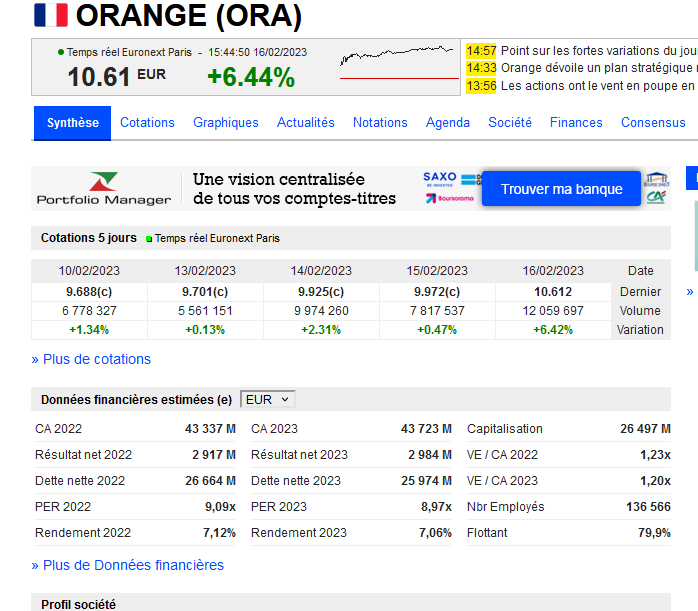The image size is (698, 611).
Task: Click the double-arrow link beside the quotes table
Action: coord(690,292)
